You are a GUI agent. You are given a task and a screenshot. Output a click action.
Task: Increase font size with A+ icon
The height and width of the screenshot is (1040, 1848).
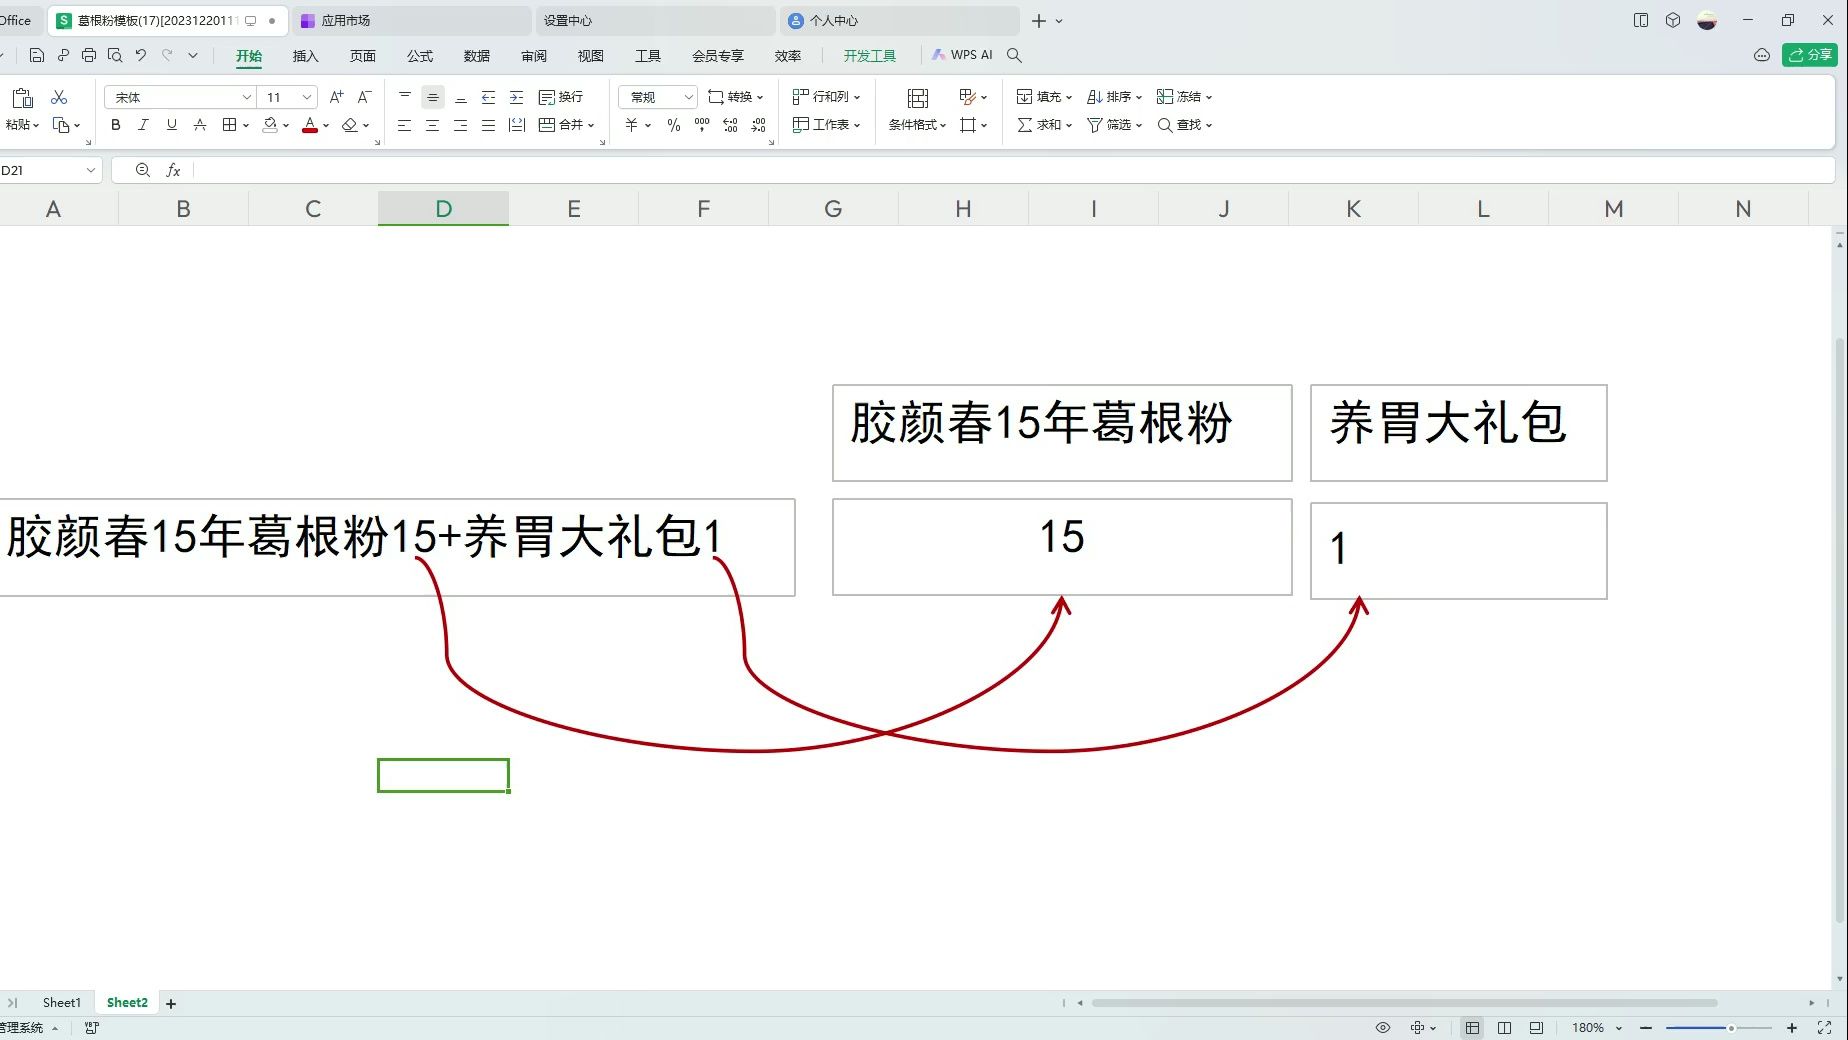coord(336,97)
